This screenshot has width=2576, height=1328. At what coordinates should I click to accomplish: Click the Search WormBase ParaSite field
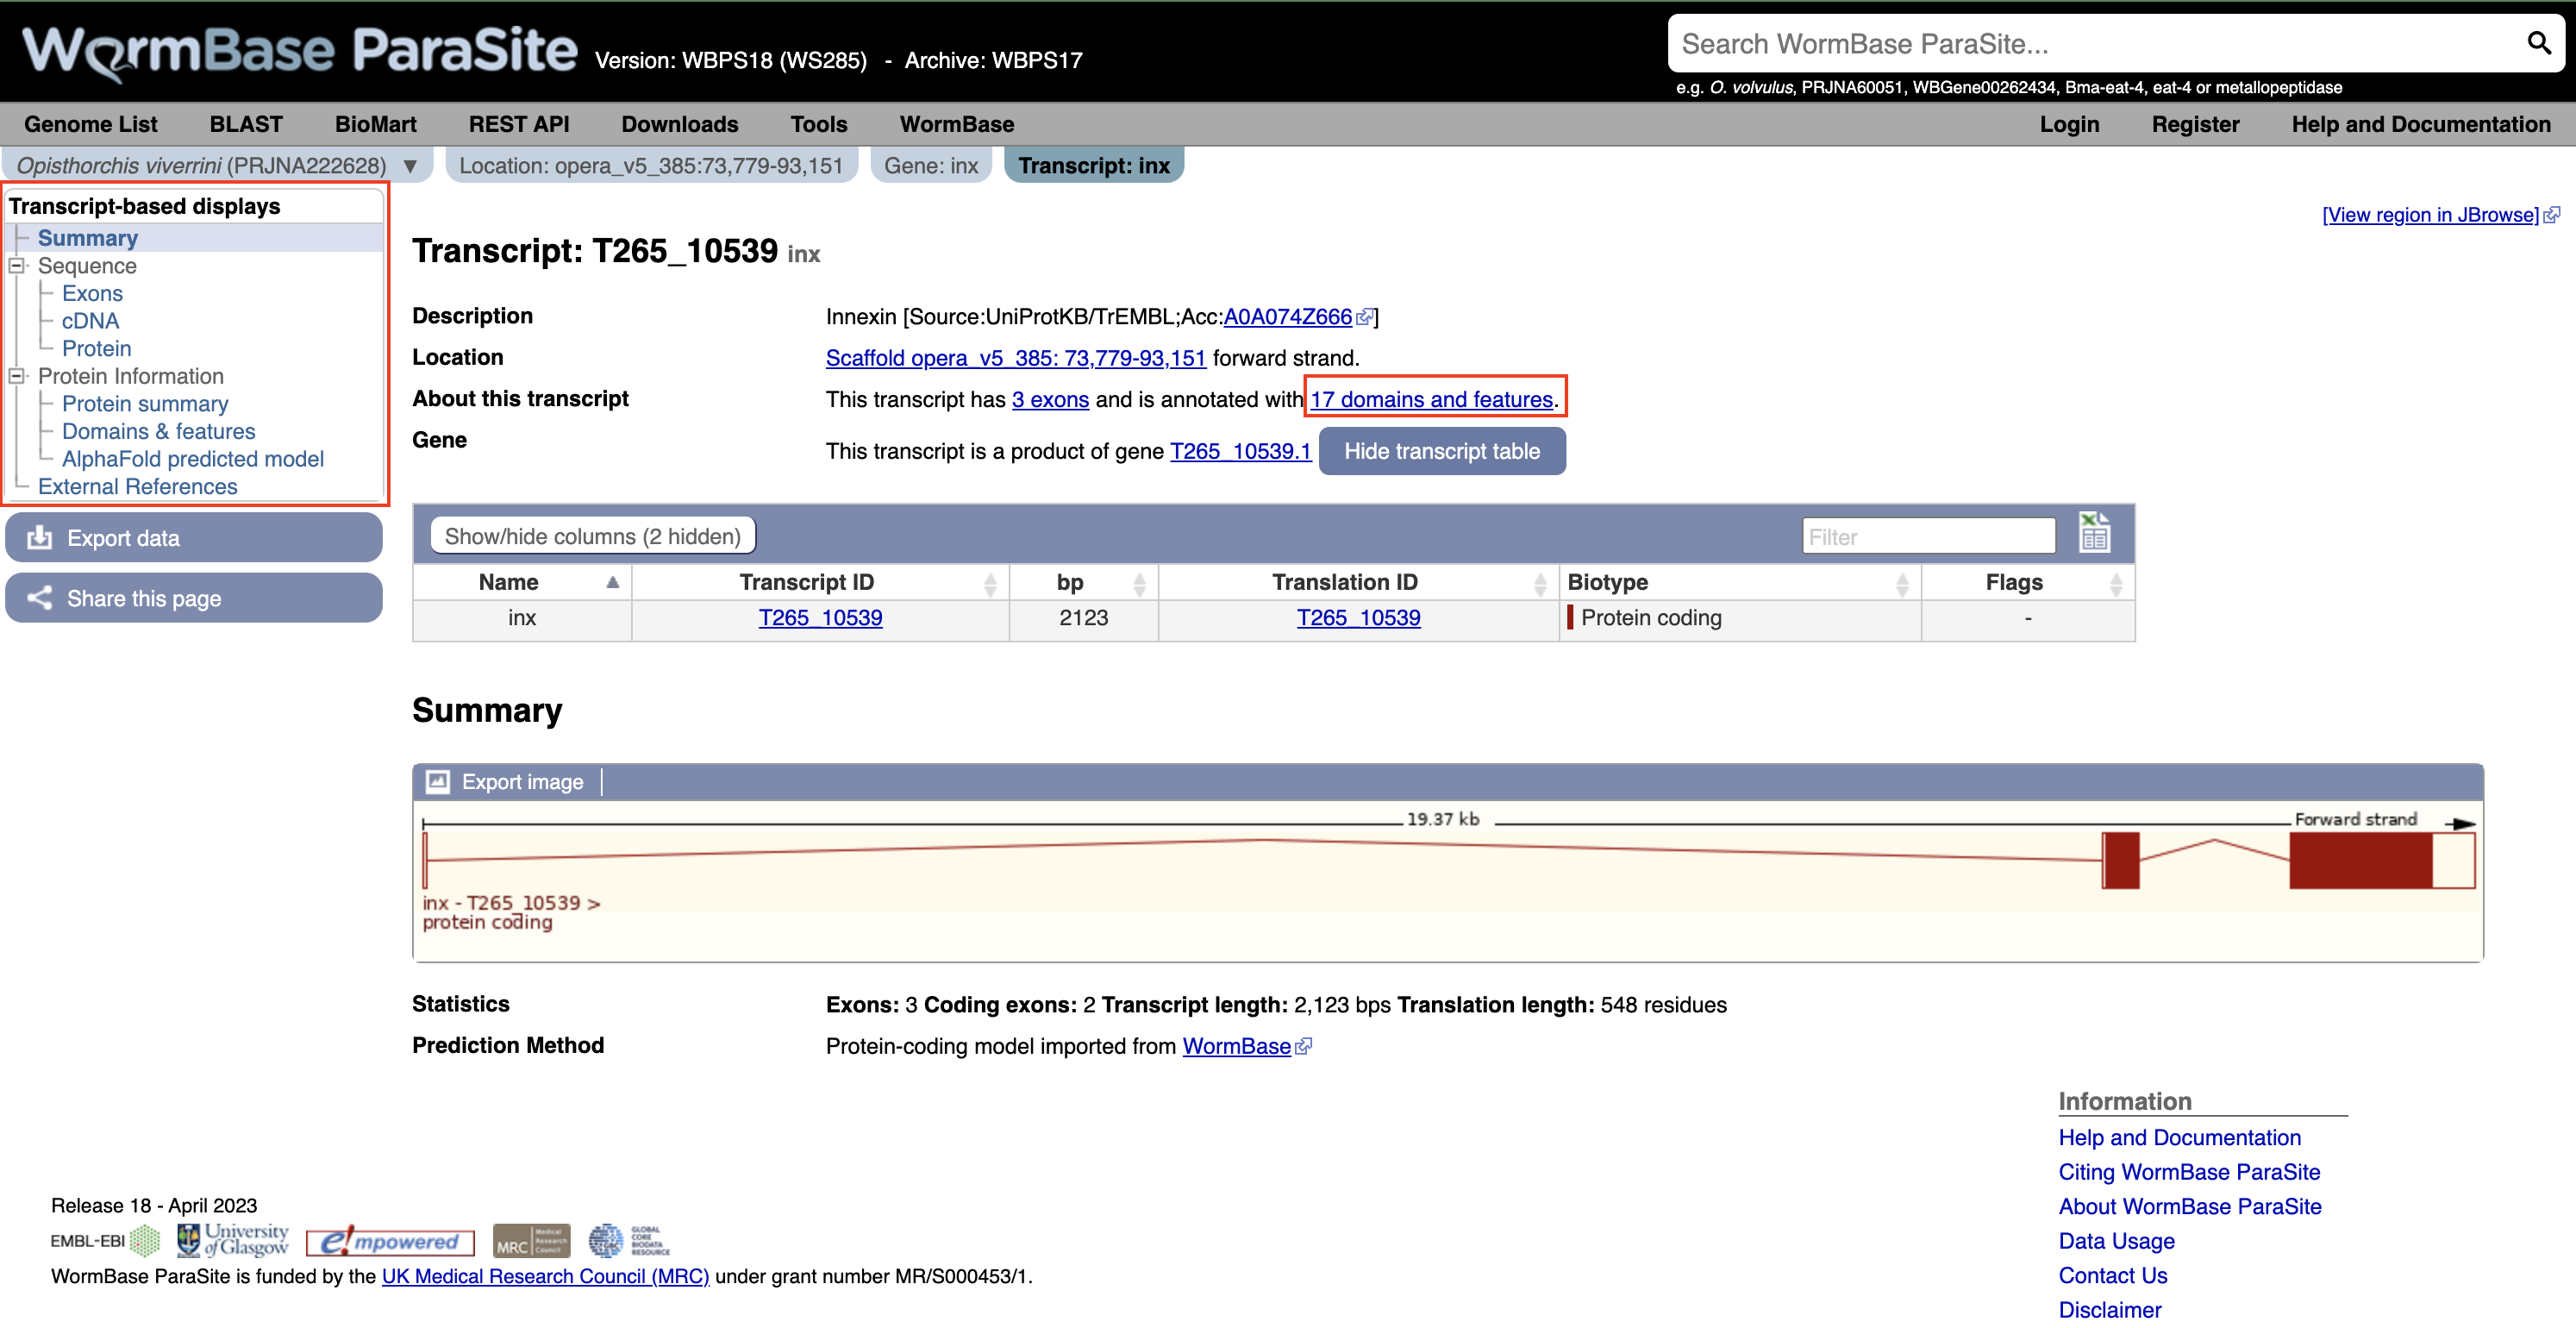(2095, 43)
